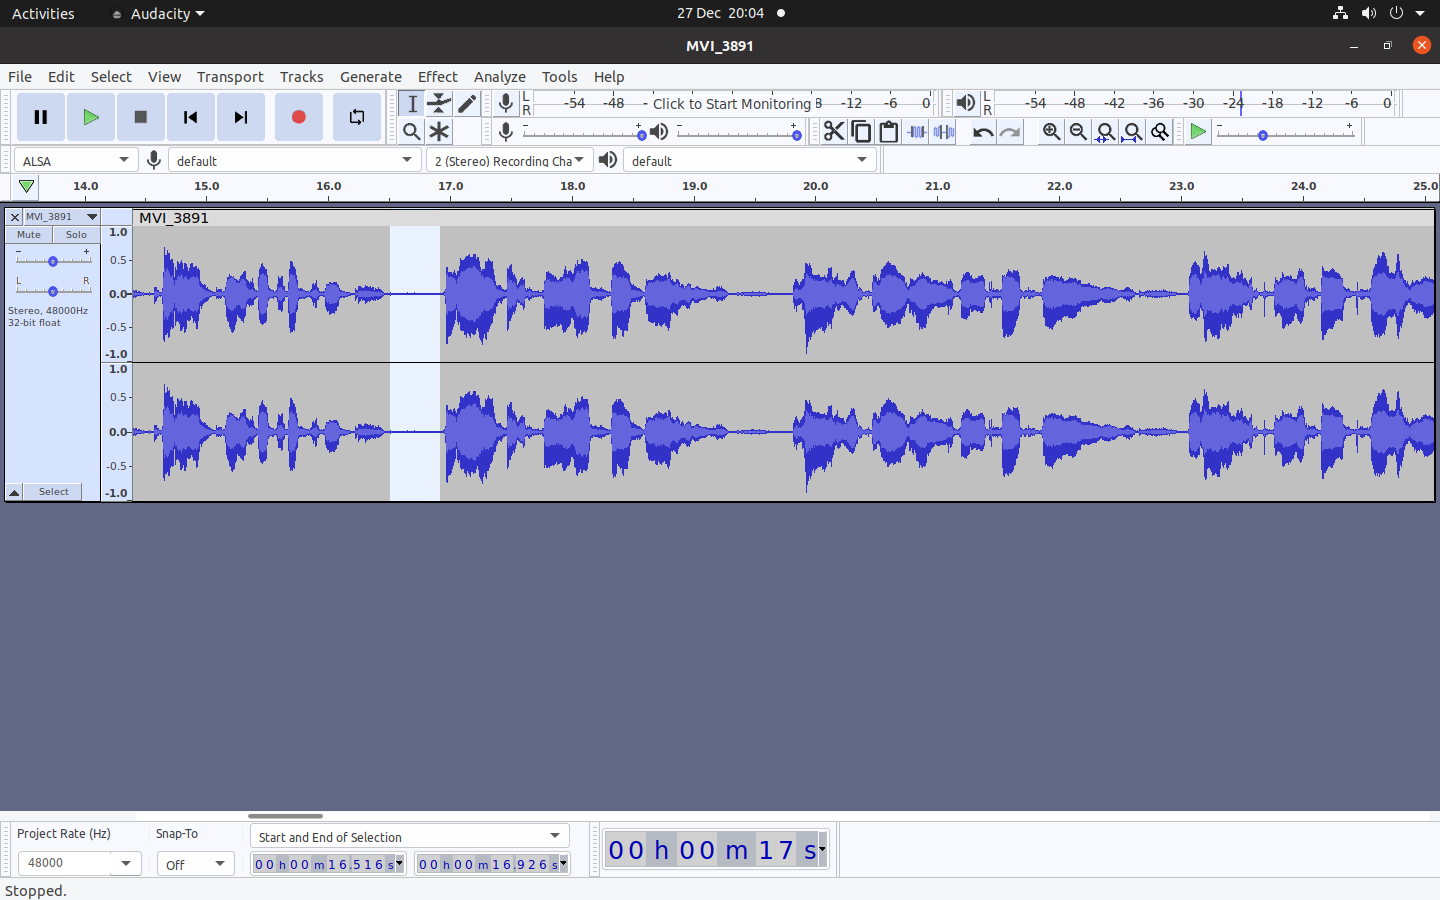Switch to the Multi-tool asterisk
The image size is (1440, 900).
click(439, 132)
